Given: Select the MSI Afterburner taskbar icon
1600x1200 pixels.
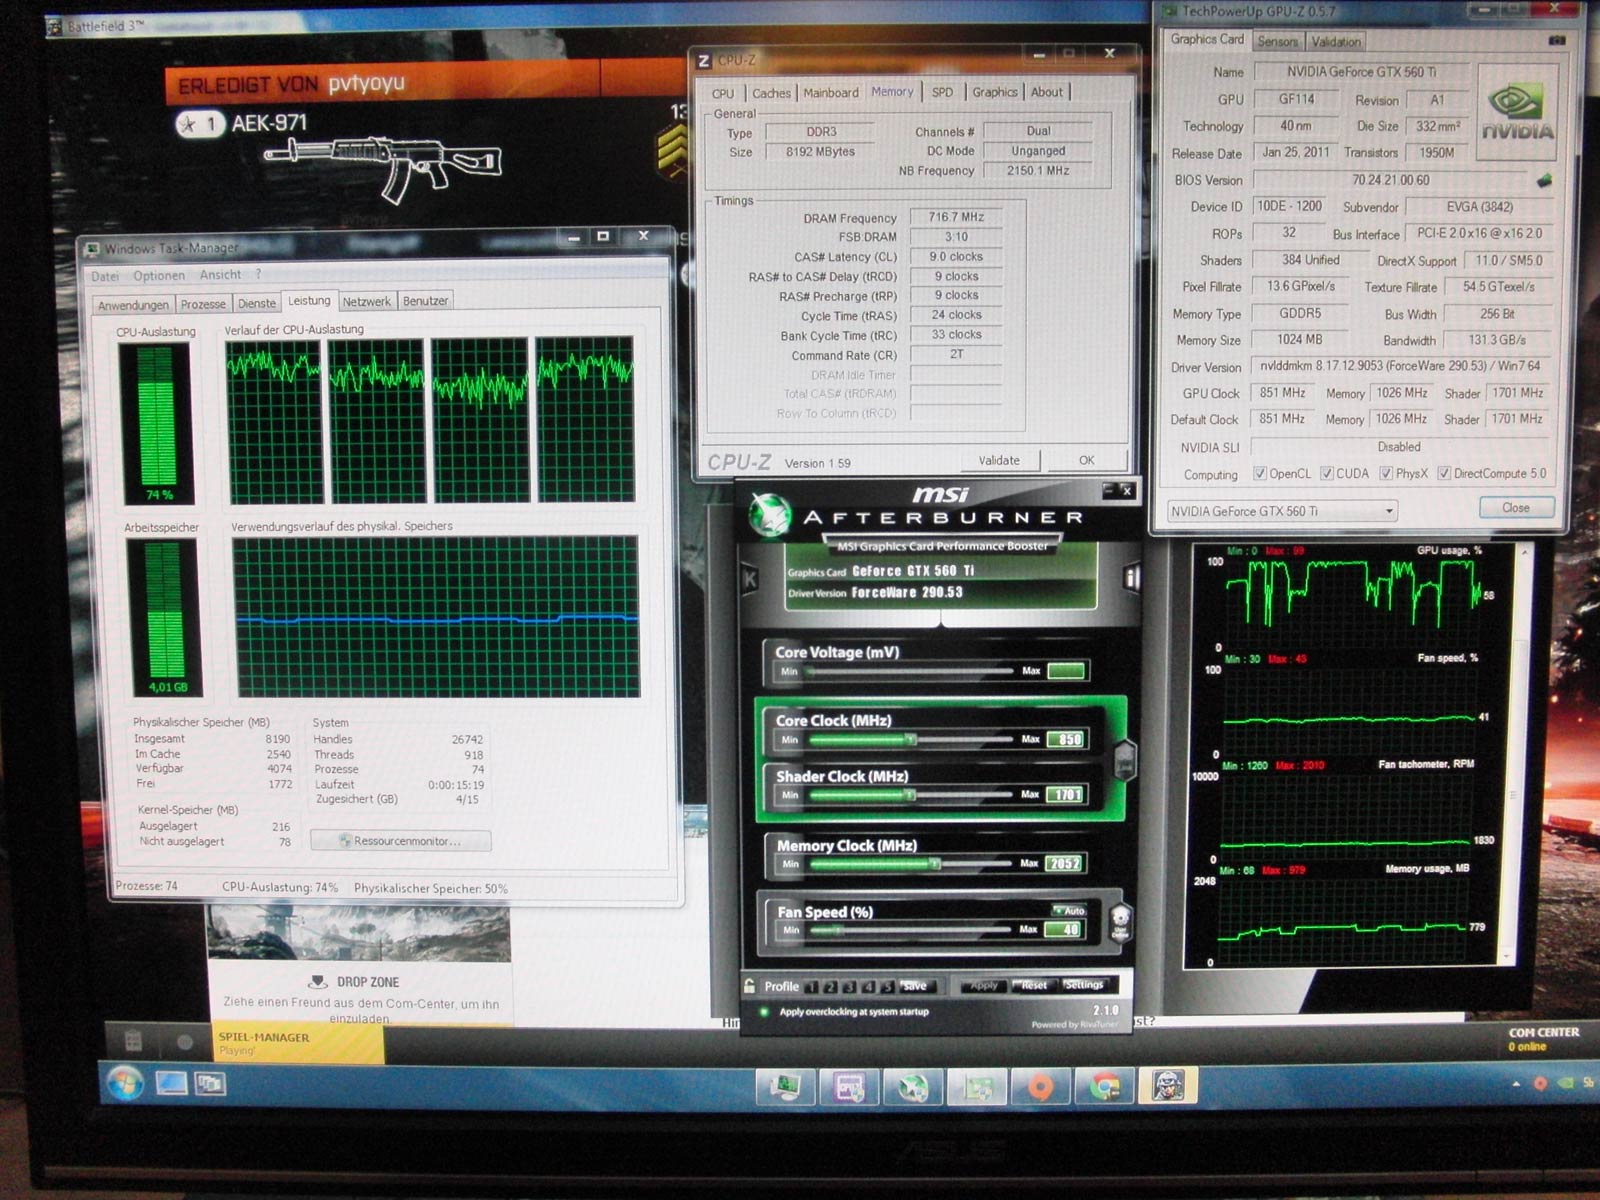Looking at the screenshot, I should [x=912, y=1086].
